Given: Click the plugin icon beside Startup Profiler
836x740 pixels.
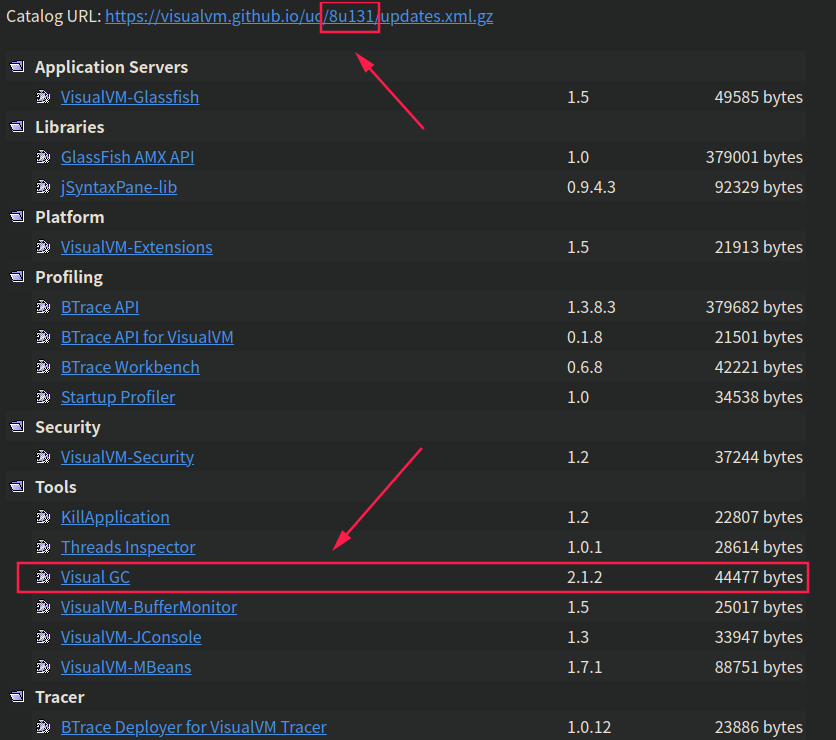Looking at the screenshot, I should click(x=43, y=397).
